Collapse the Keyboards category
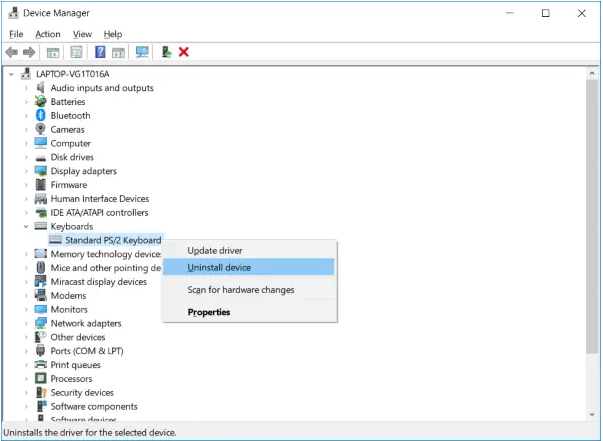 click(27, 227)
